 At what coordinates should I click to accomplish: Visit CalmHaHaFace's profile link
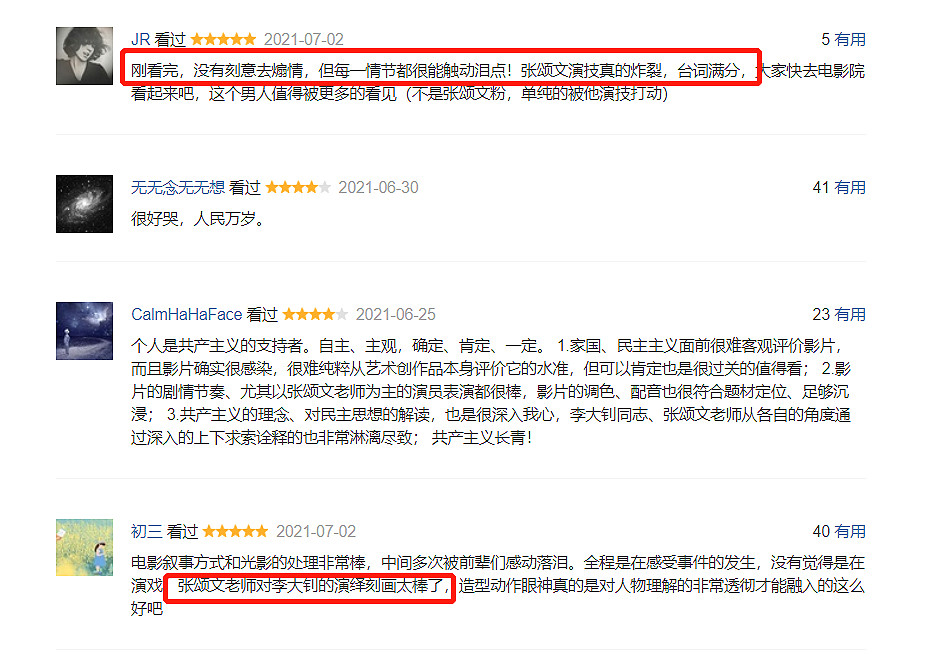187,314
